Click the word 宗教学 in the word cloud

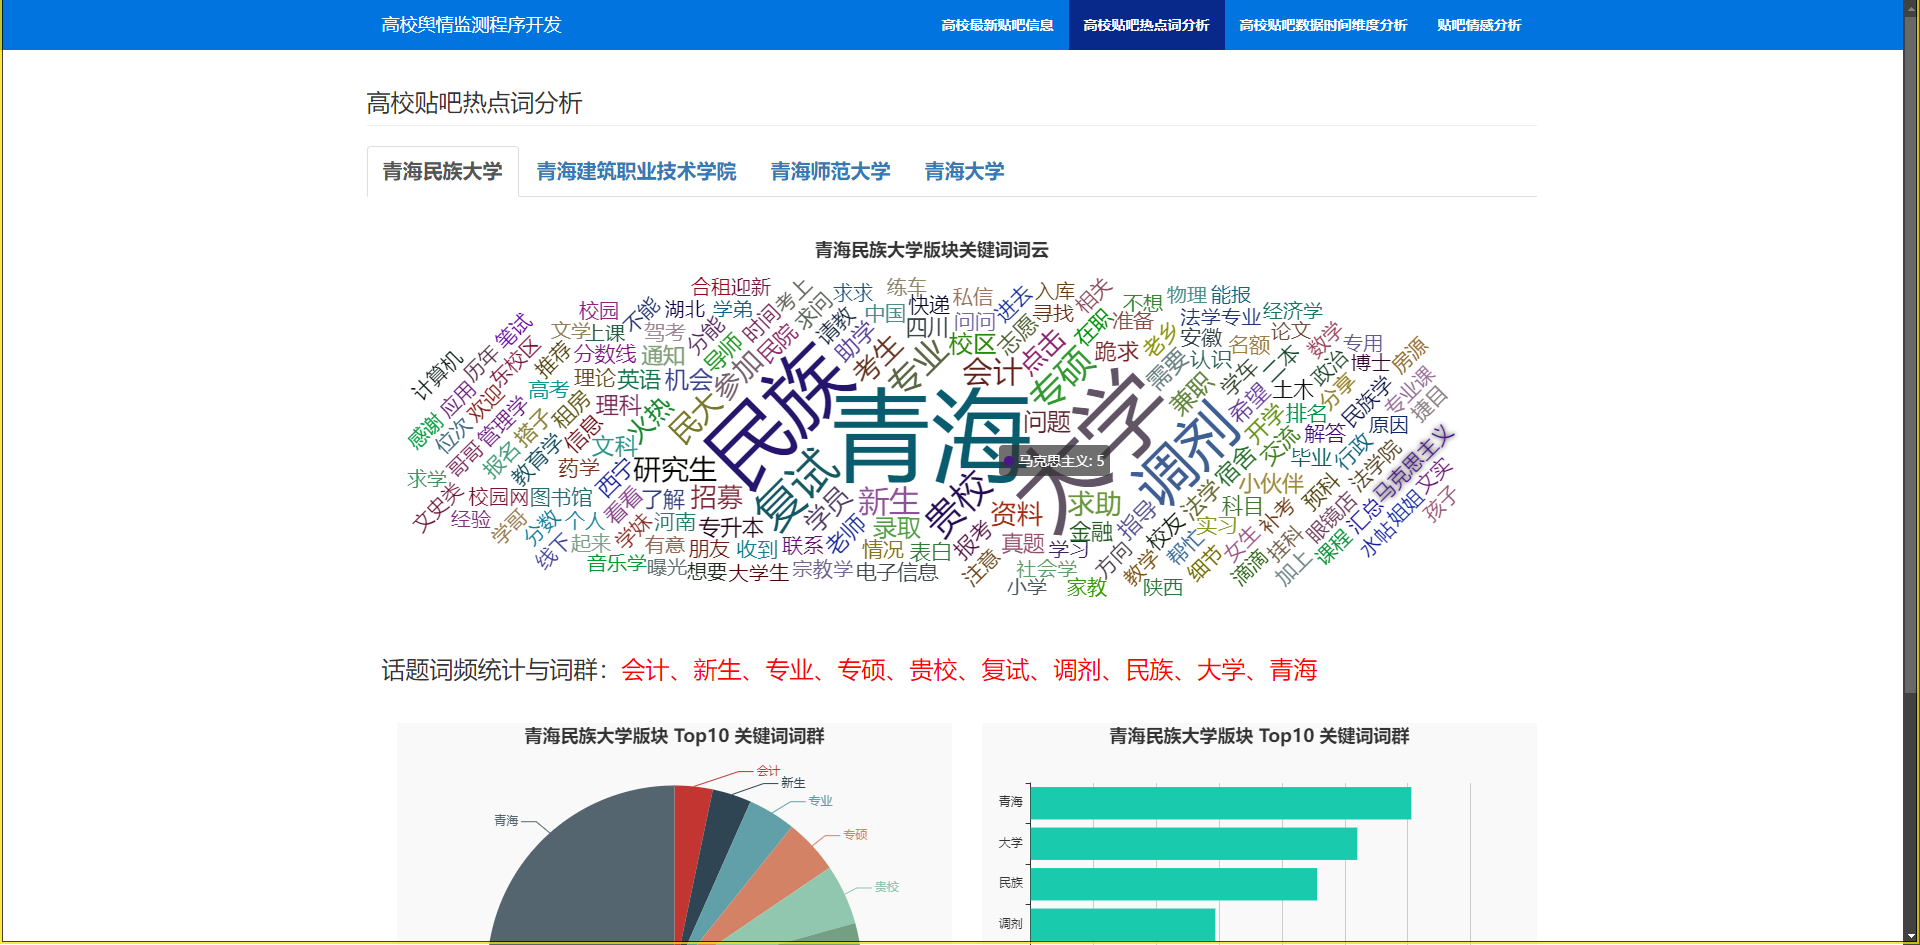pyautogui.click(x=822, y=569)
